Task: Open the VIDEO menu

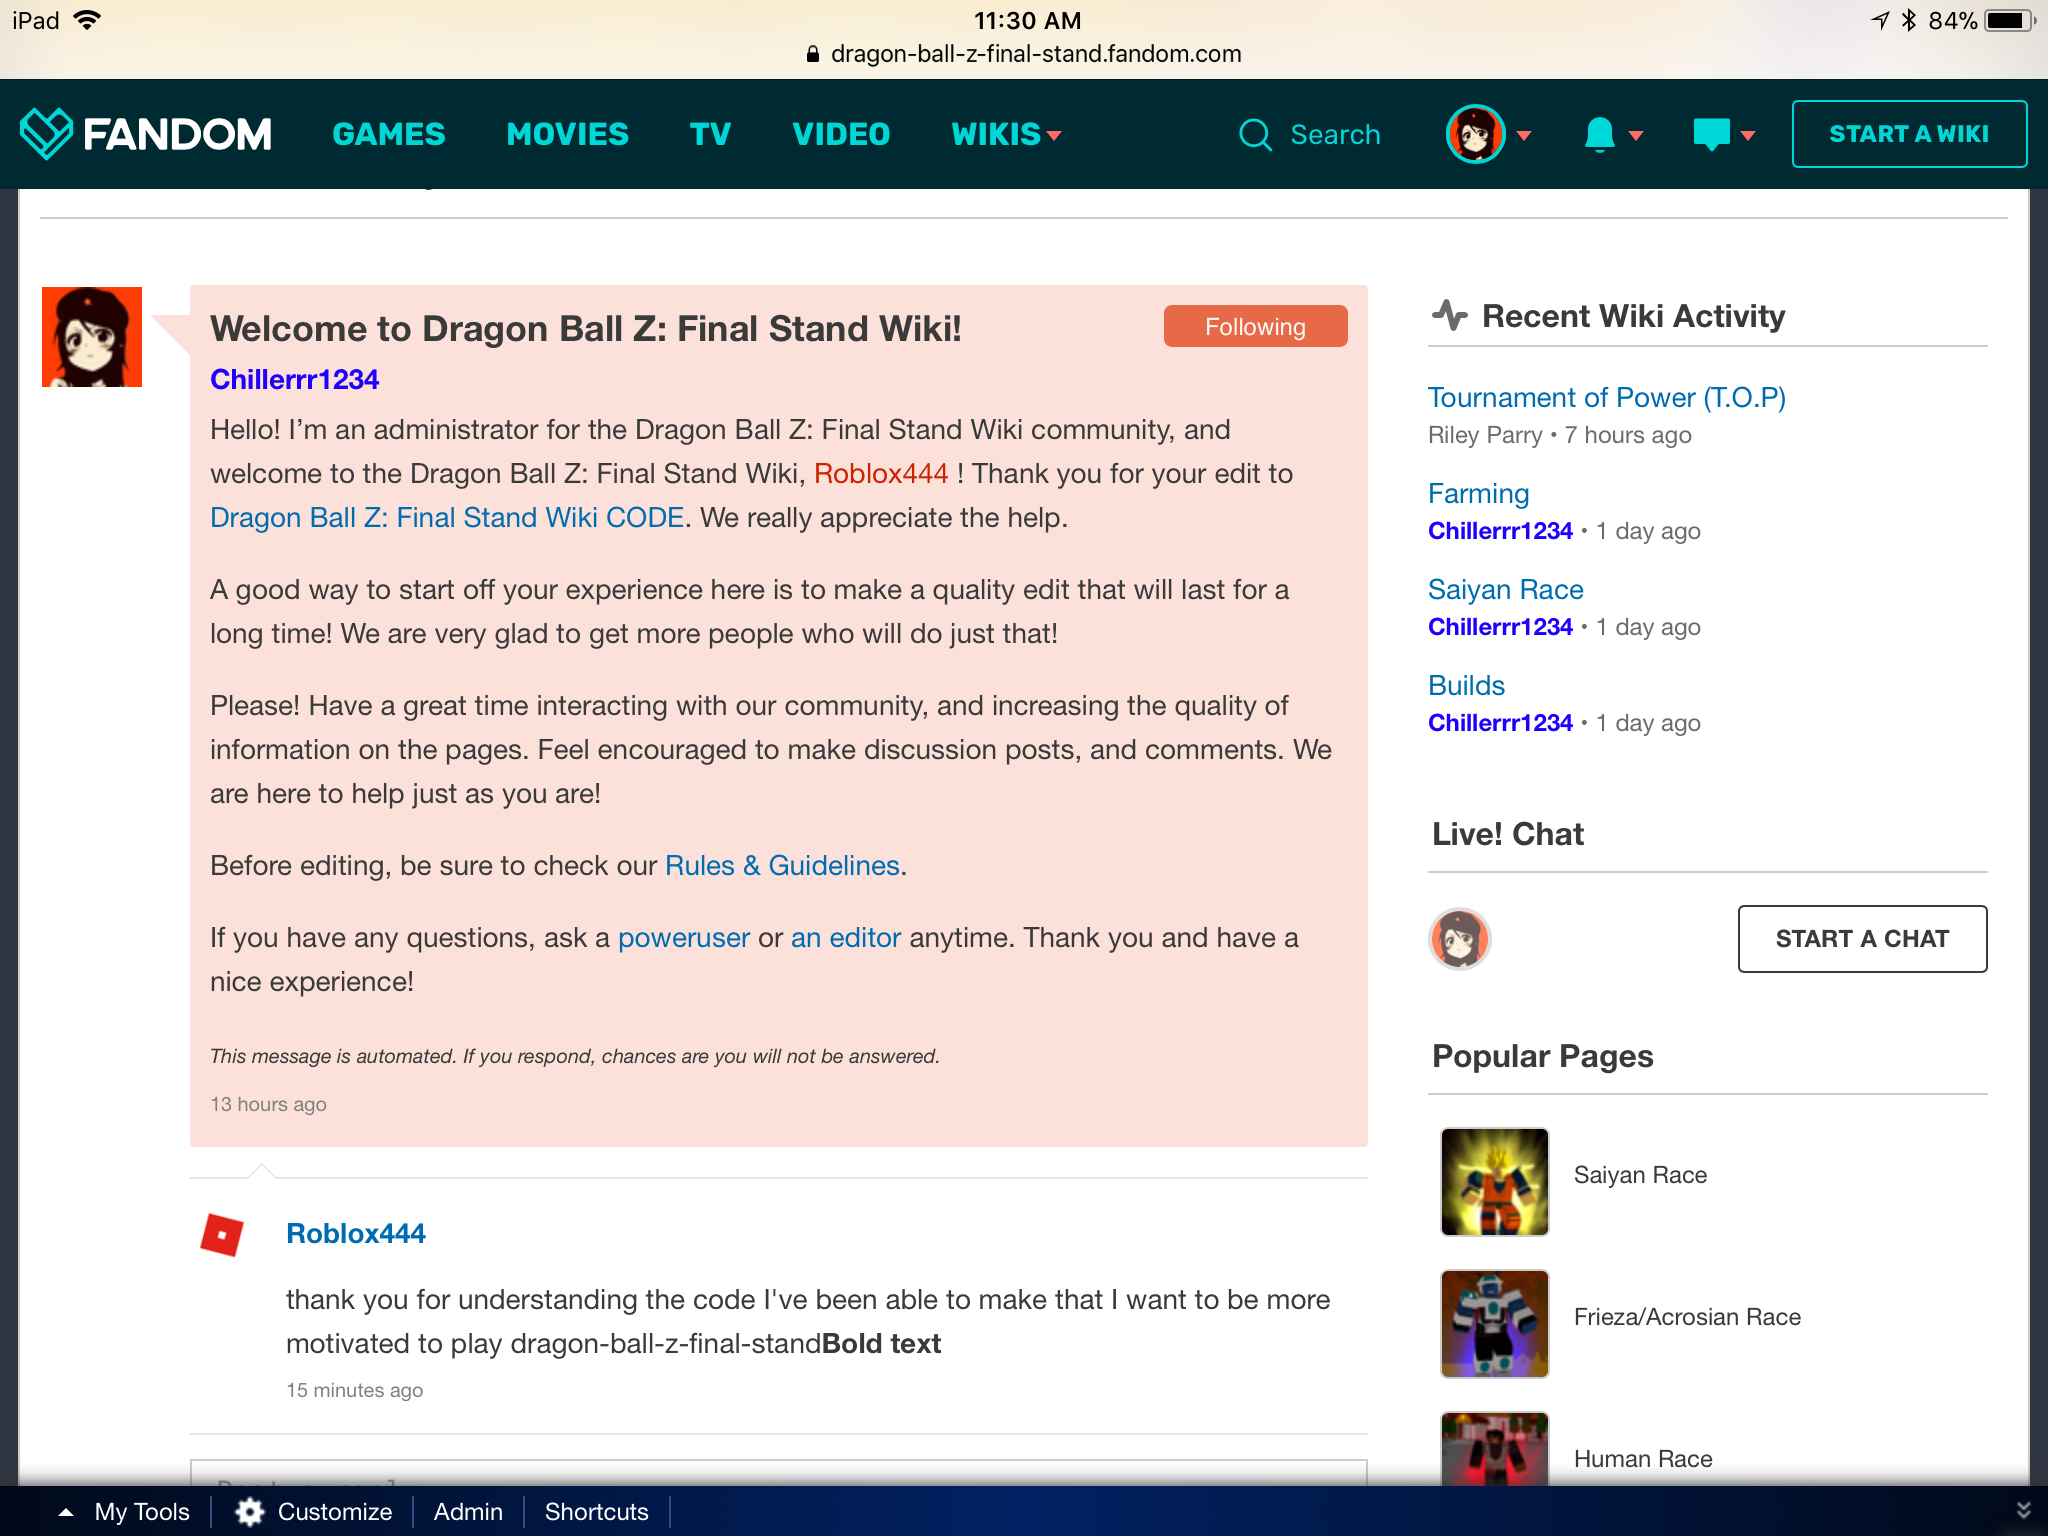Action: pyautogui.click(x=841, y=134)
